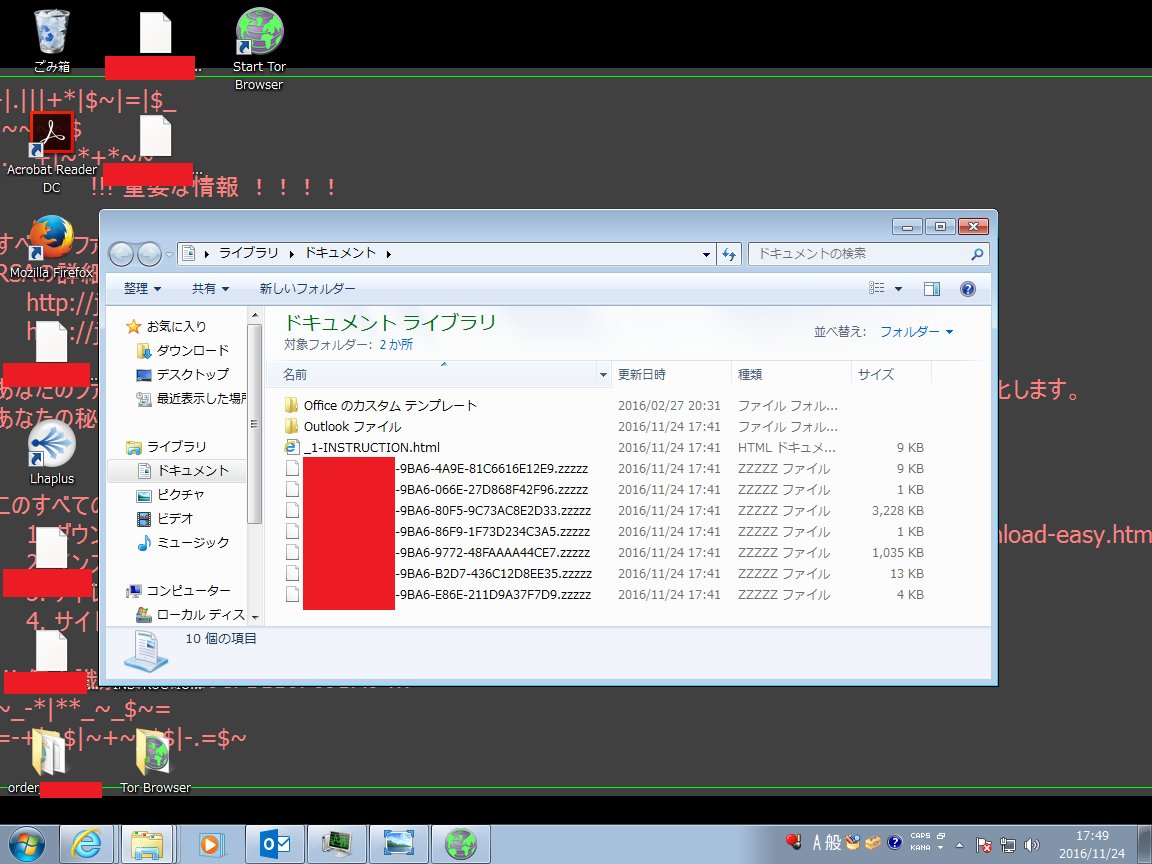Image resolution: width=1152 pixels, height=864 pixels.
Task: Open the picture viewer taskbar icon
Action: pyautogui.click(x=398, y=844)
